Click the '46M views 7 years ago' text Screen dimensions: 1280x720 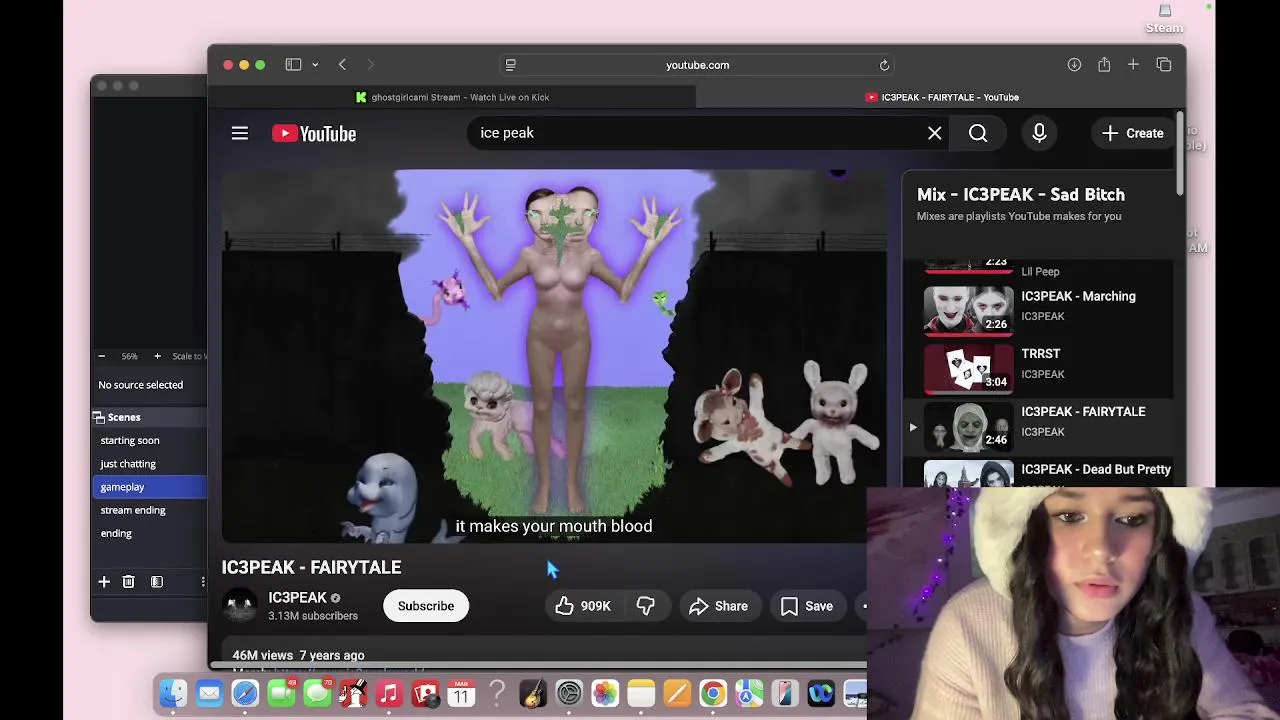click(299, 655)
